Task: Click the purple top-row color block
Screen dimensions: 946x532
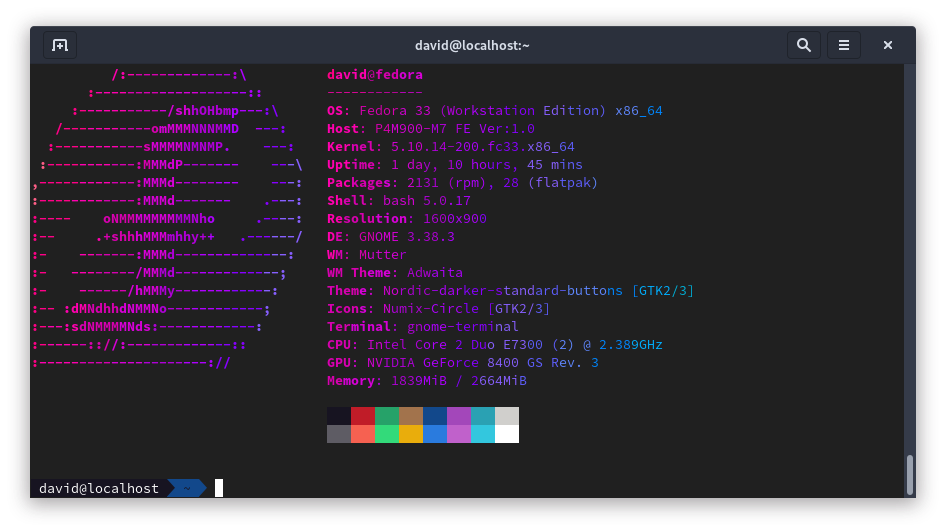Action: tap(459, 416)
